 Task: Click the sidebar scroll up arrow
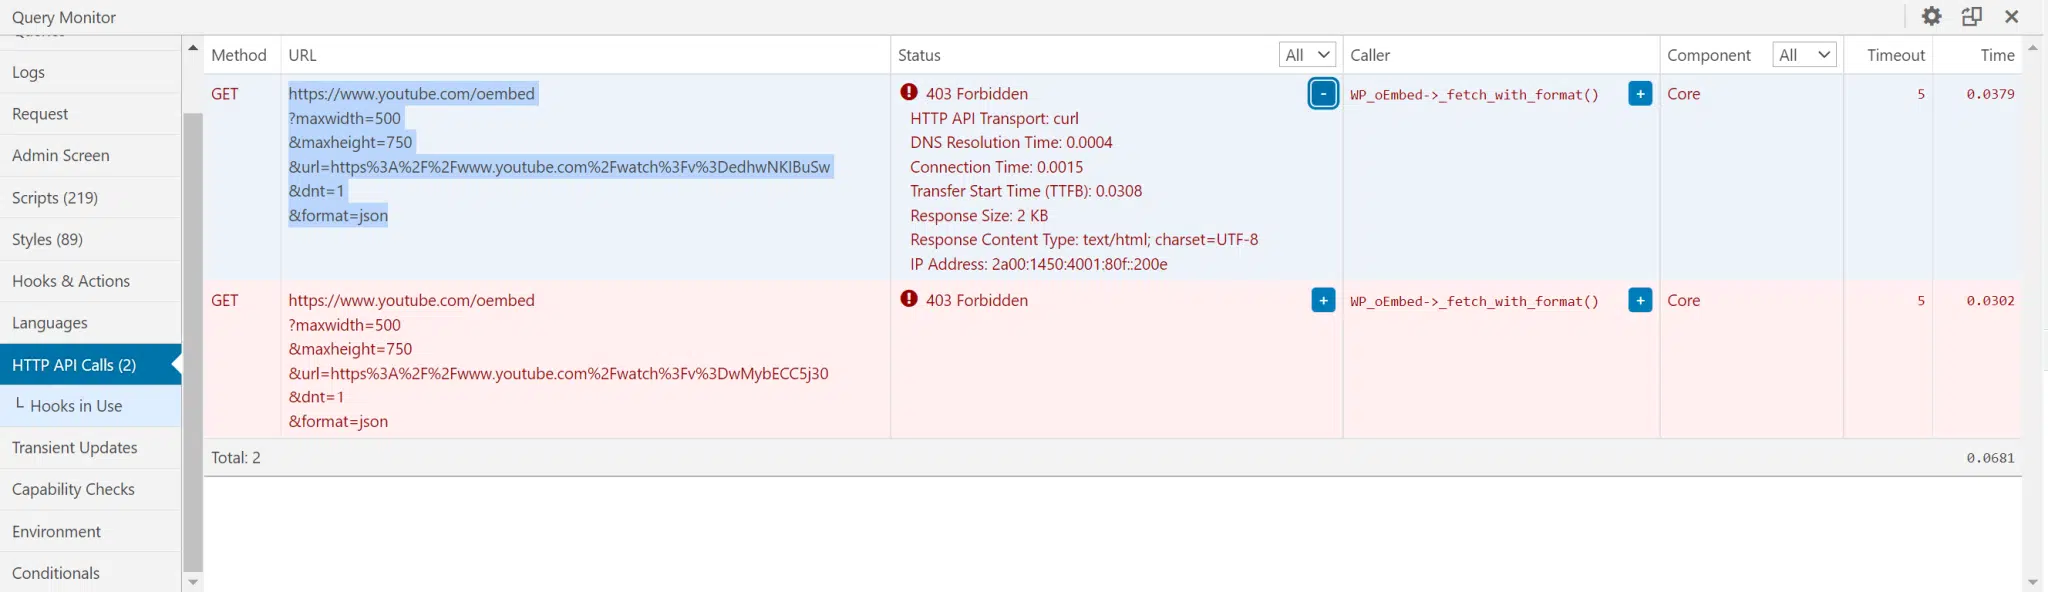tap(192, 47)
